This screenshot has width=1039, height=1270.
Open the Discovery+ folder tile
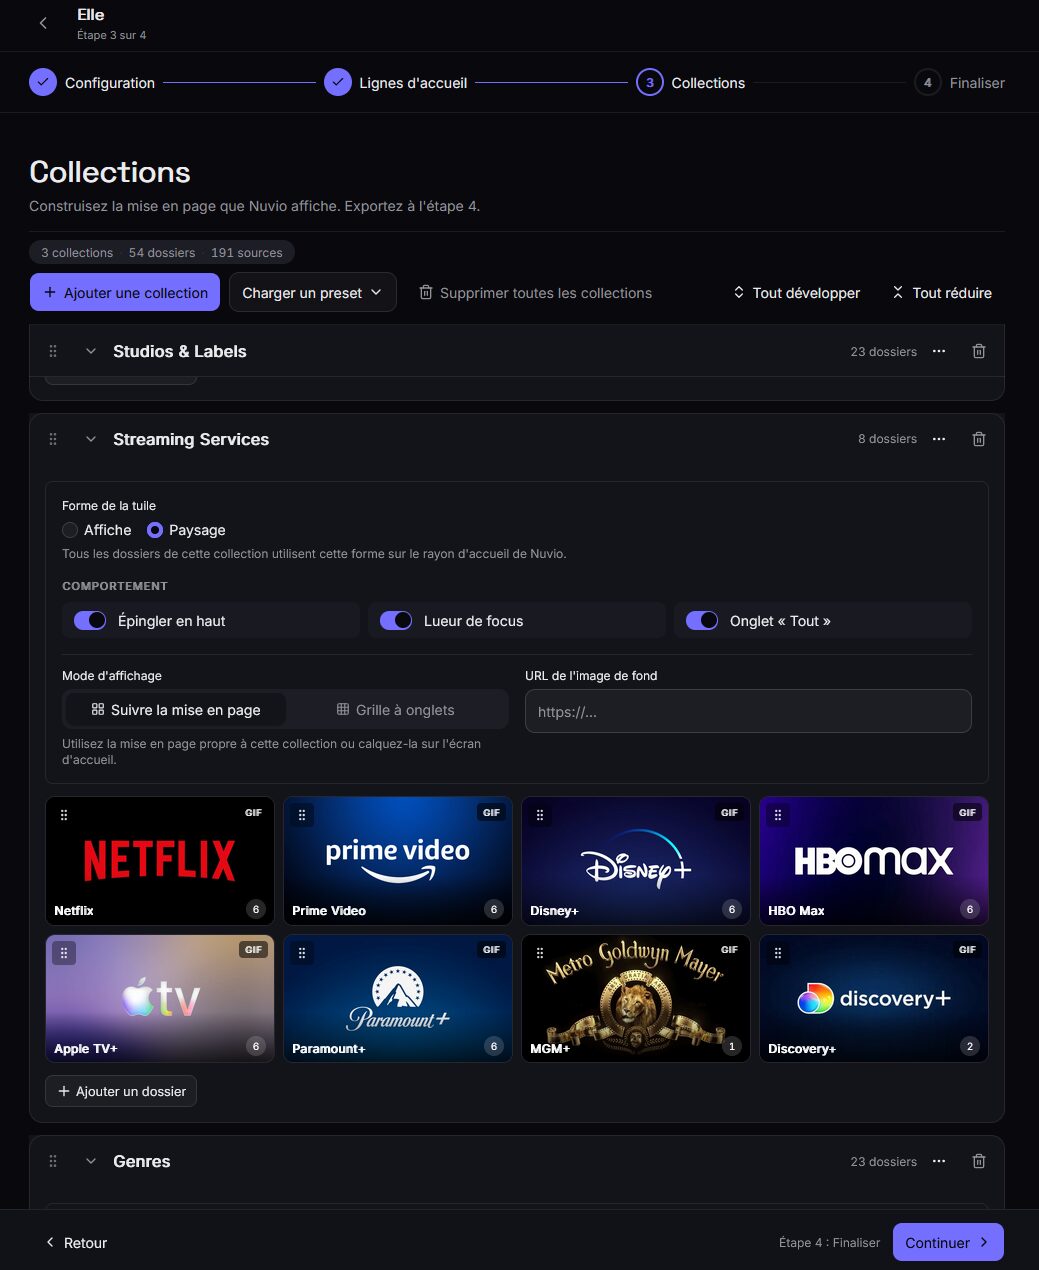[x=874, y=998]
